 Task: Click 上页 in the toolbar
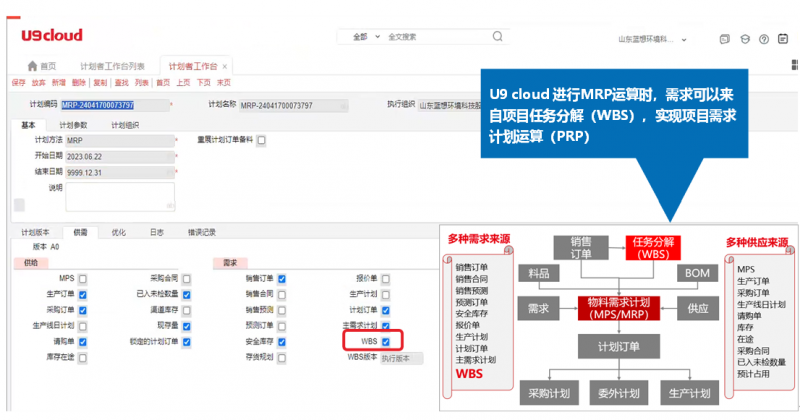(183, 82)
